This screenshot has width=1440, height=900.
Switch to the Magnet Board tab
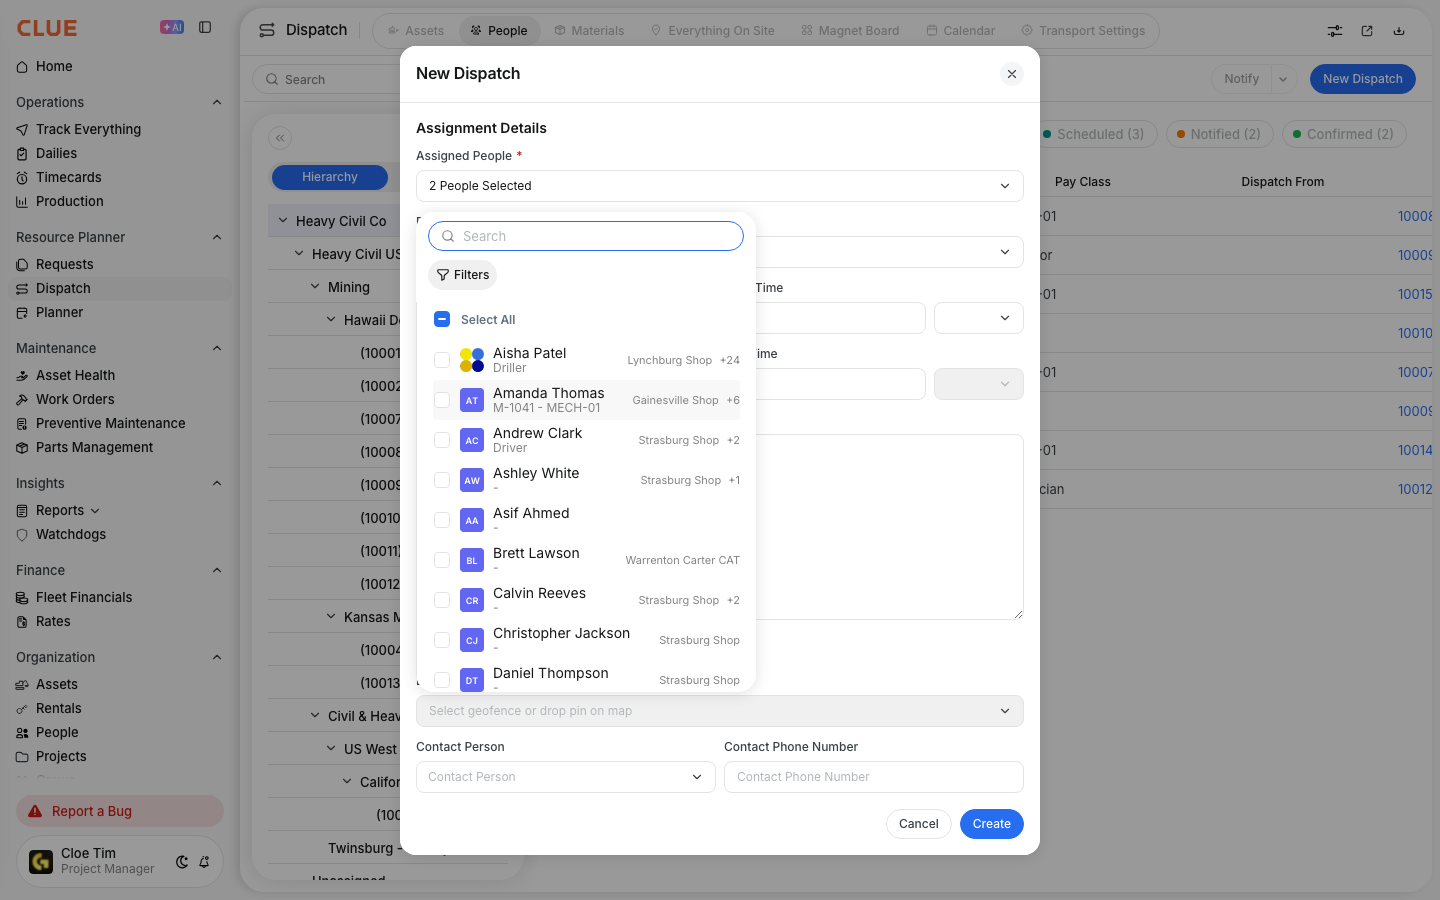(850, 31)
